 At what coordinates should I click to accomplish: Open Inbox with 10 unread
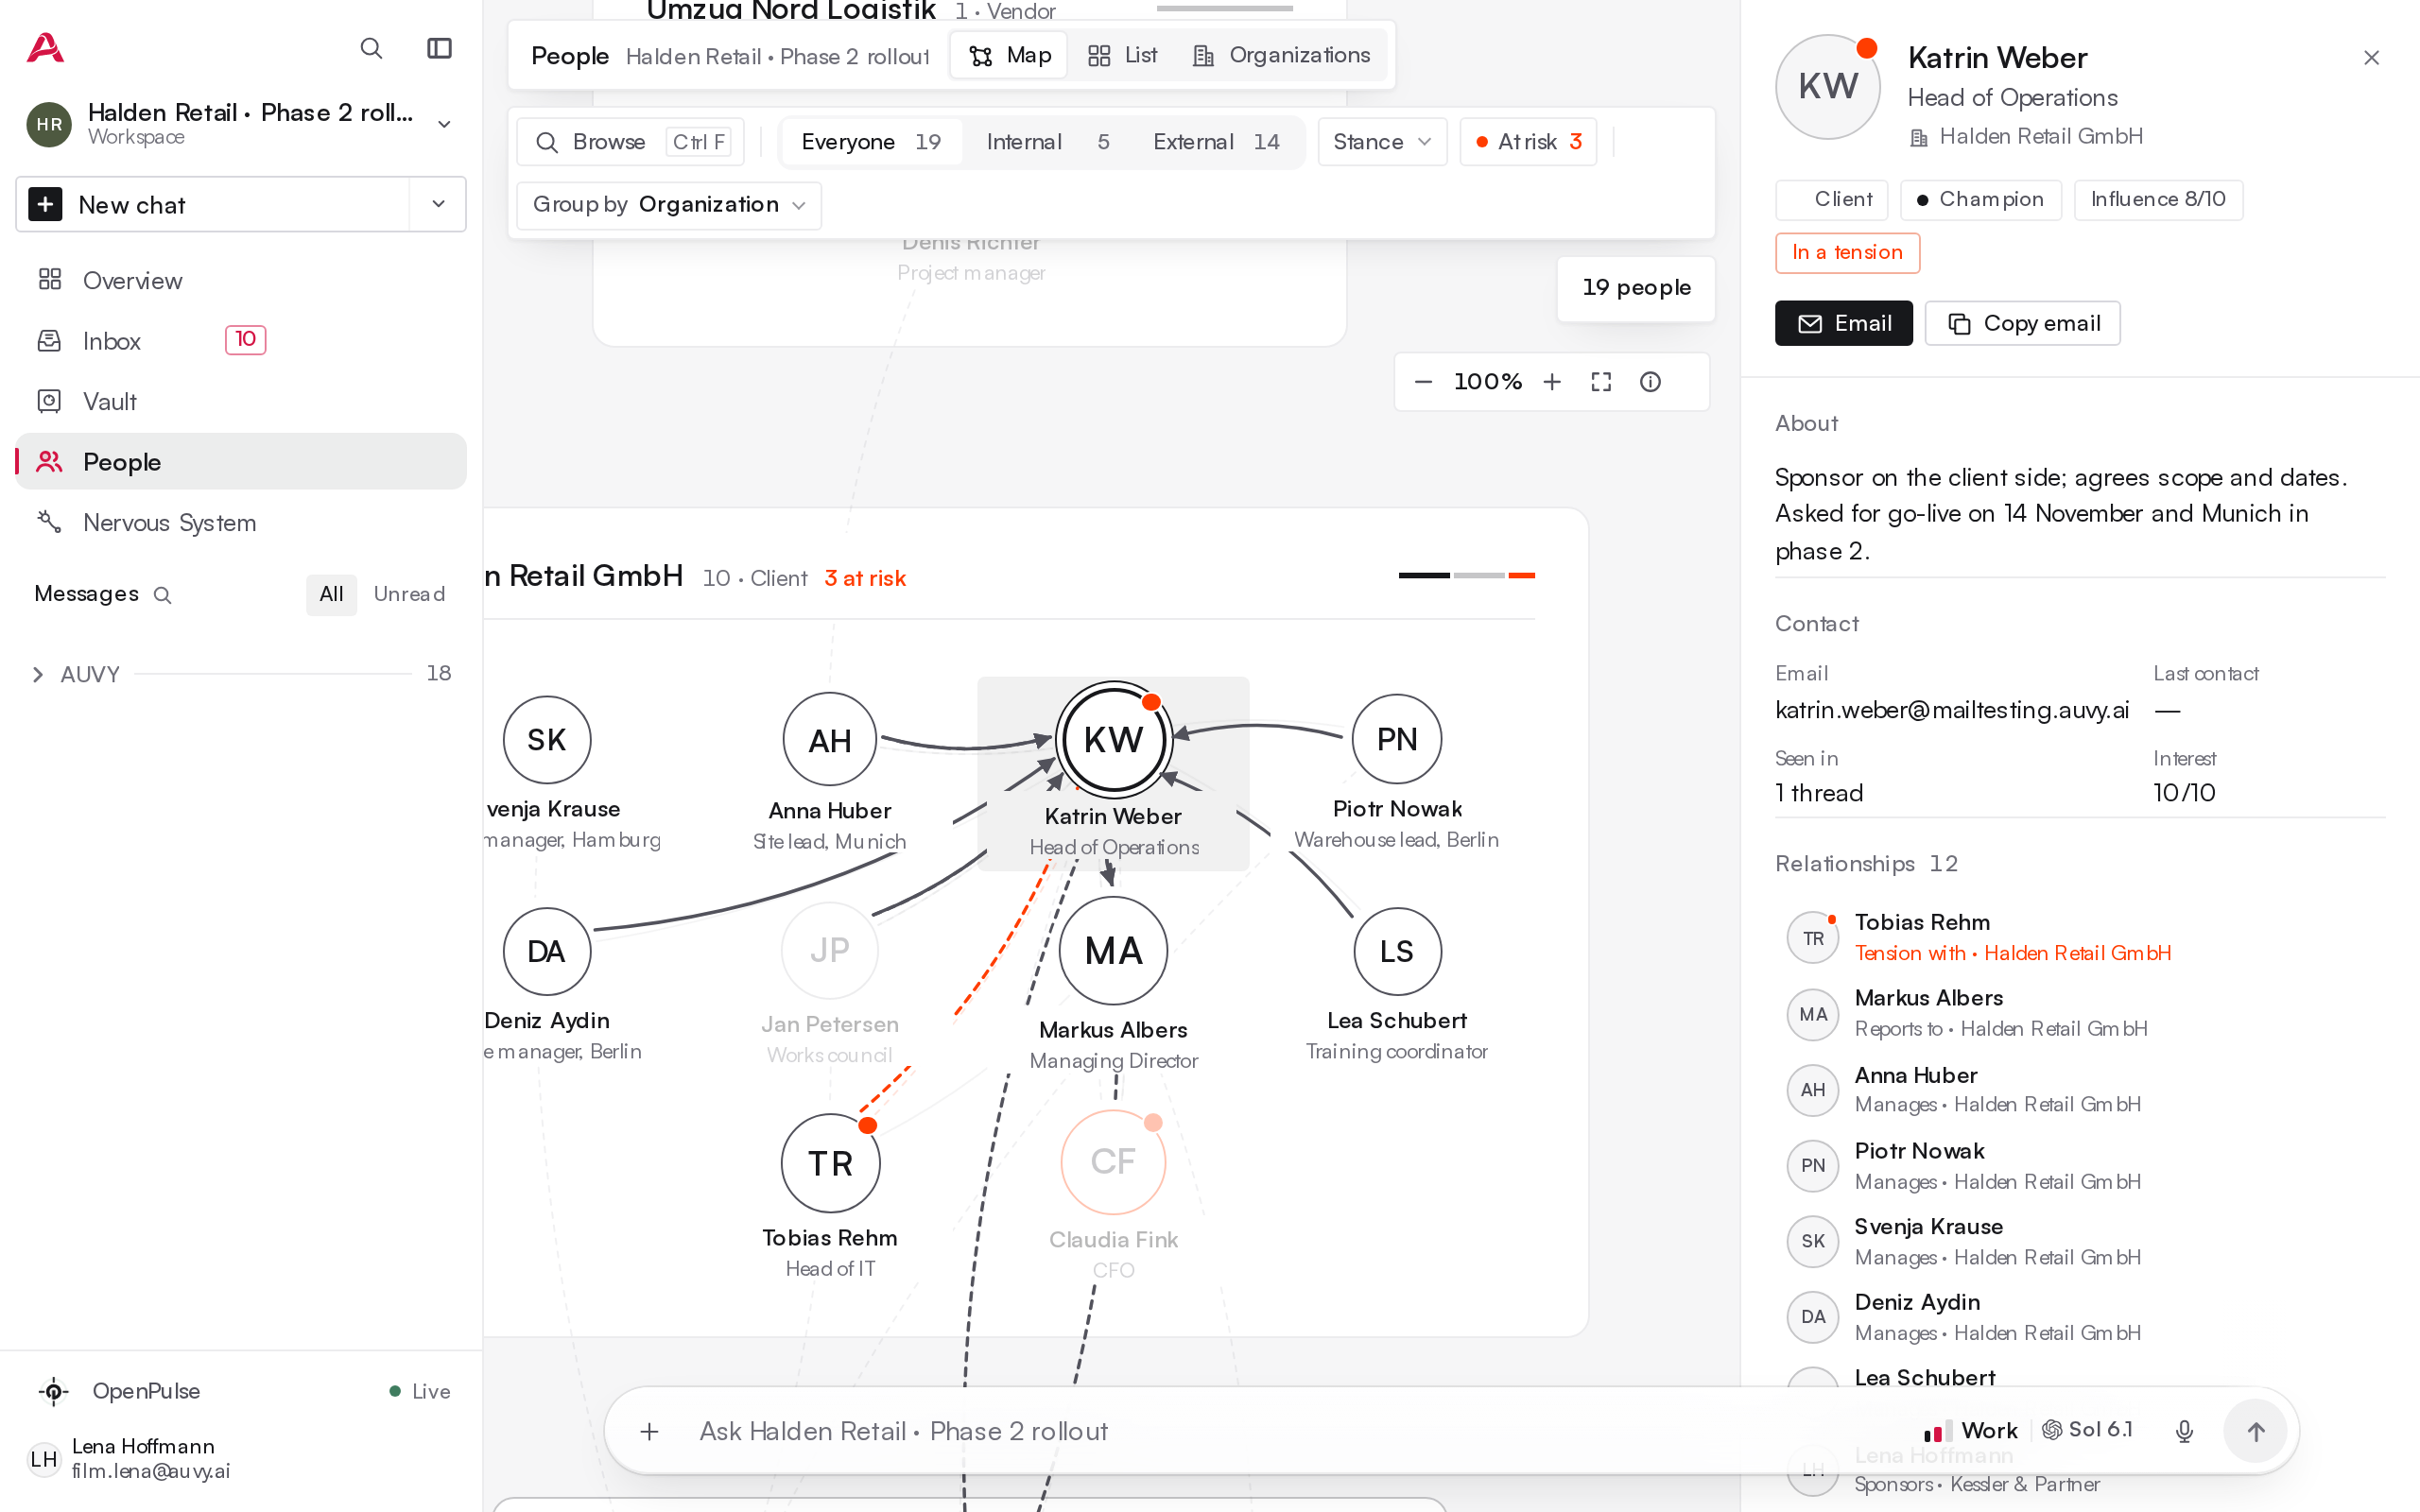point(241,341)
